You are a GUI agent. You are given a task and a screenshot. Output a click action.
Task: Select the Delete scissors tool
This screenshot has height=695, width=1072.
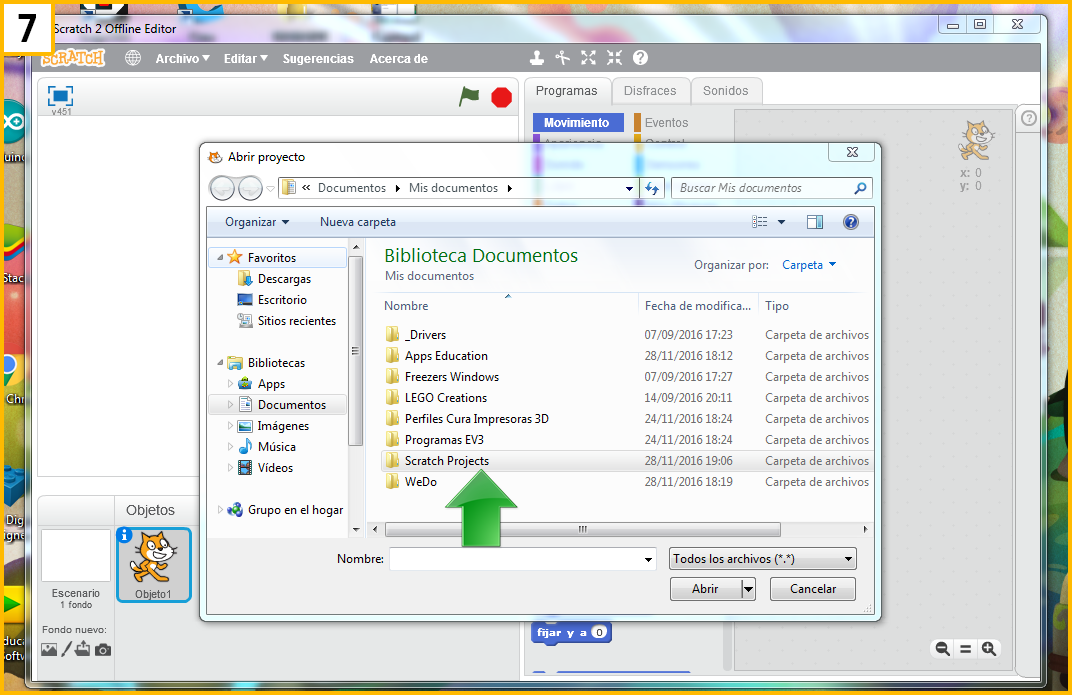[x=563, y=58]
